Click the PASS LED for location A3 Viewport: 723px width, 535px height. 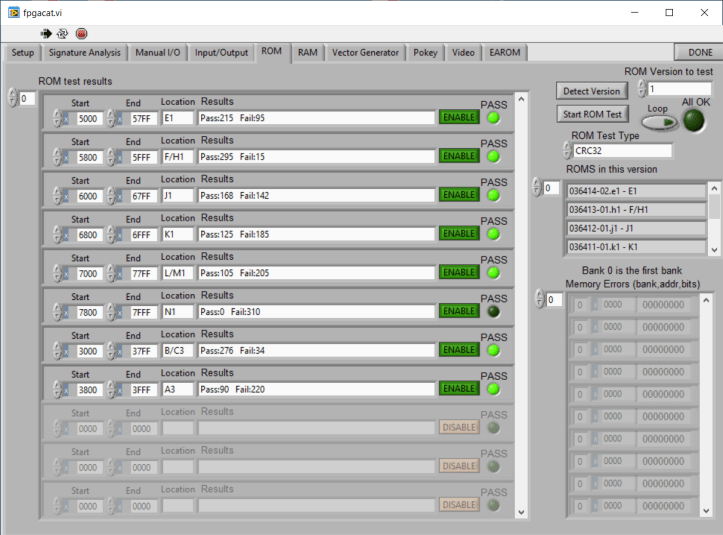click(x=493, y=389)
